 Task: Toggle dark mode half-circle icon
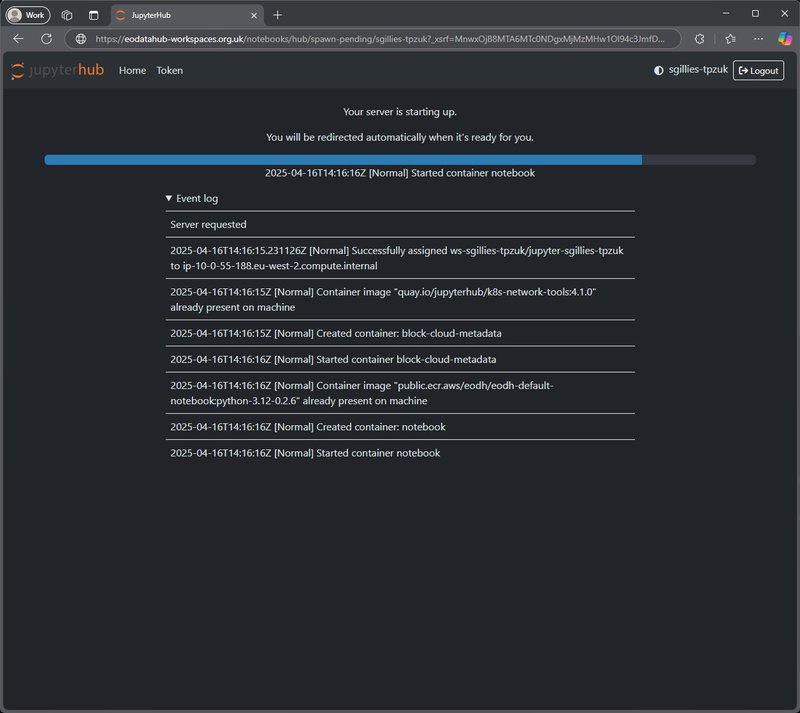coord(658,70)
